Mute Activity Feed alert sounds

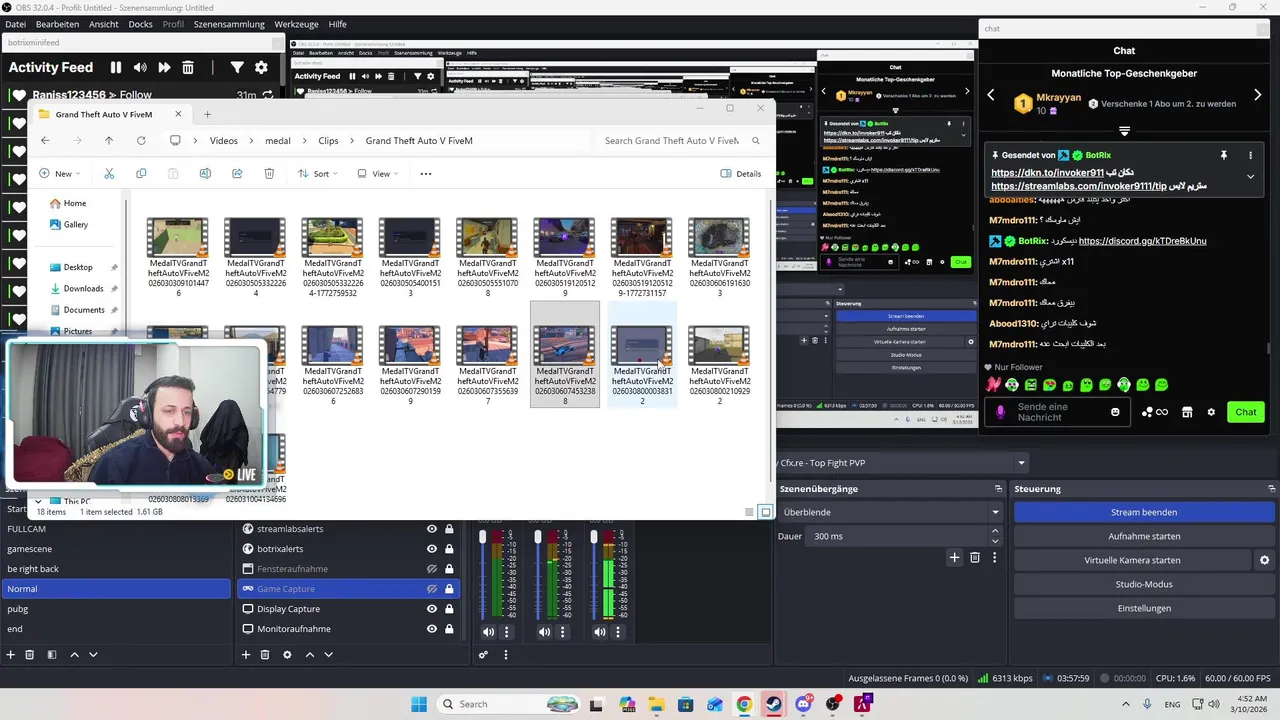(x=140, y=68)
